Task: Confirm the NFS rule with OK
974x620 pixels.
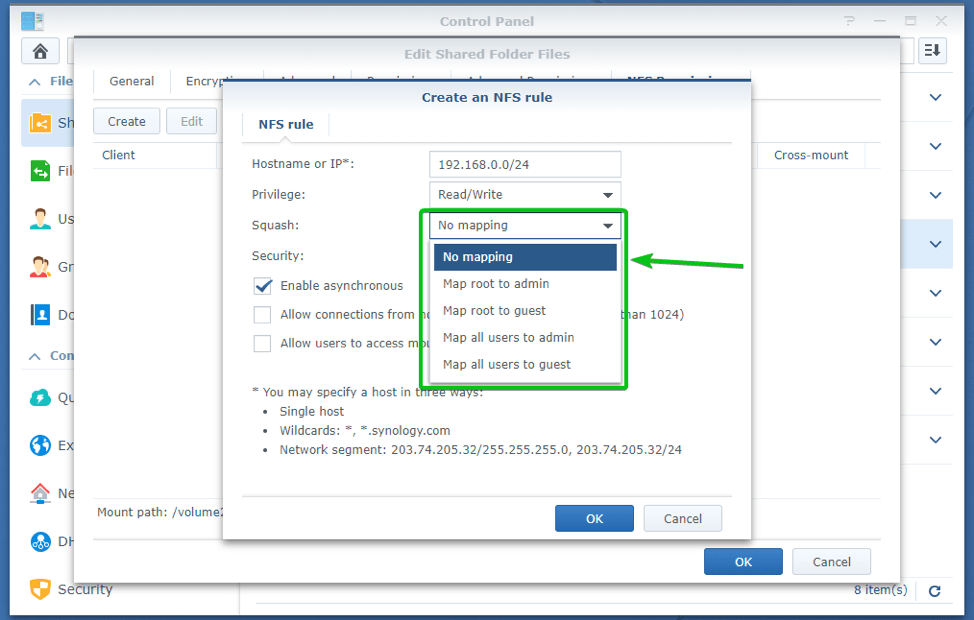Action: click(x=594, y=518)
